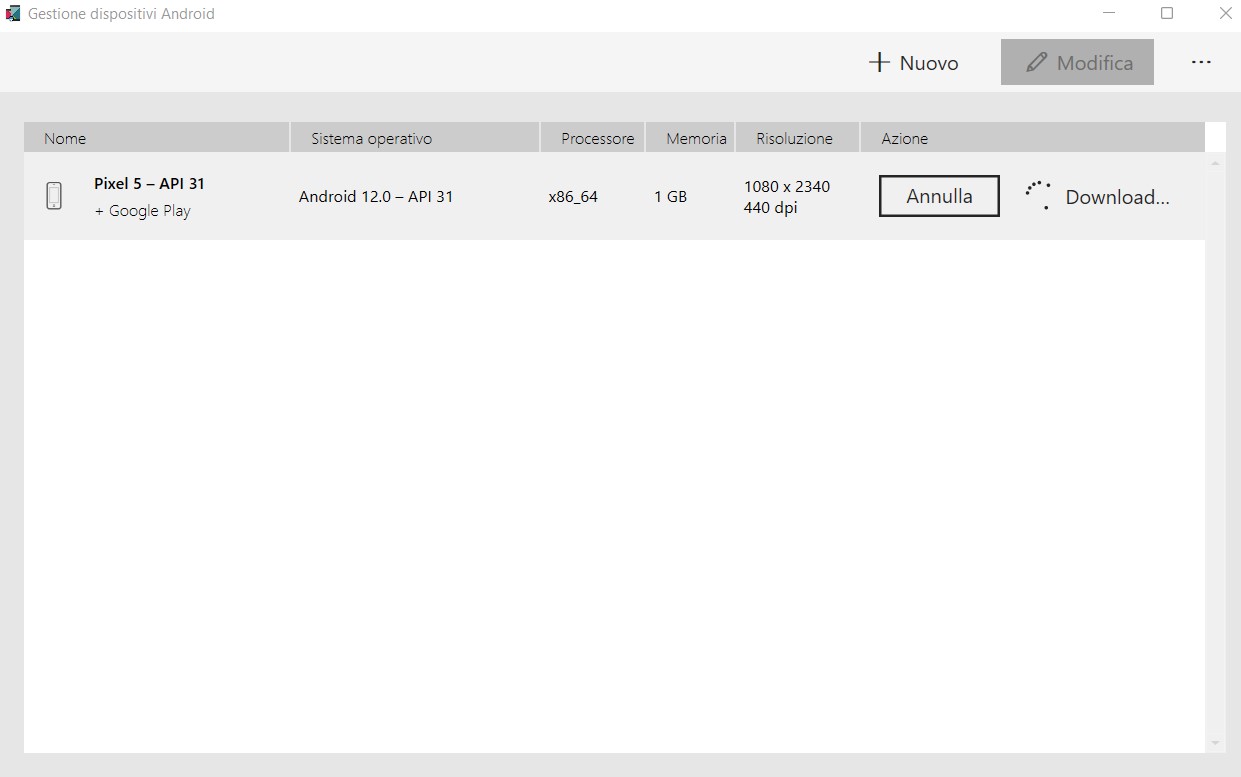This screenshot has height=777, width=1241.
Task: Click the 'Android 12.0 – API 31' cell
Action: (376, 197)
